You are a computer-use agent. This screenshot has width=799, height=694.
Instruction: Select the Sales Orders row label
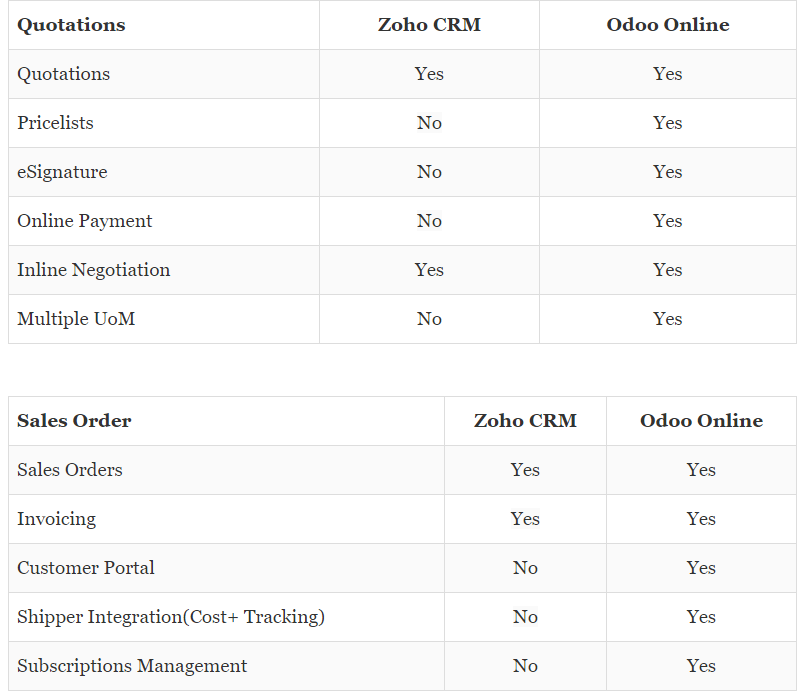pos(70,470)
